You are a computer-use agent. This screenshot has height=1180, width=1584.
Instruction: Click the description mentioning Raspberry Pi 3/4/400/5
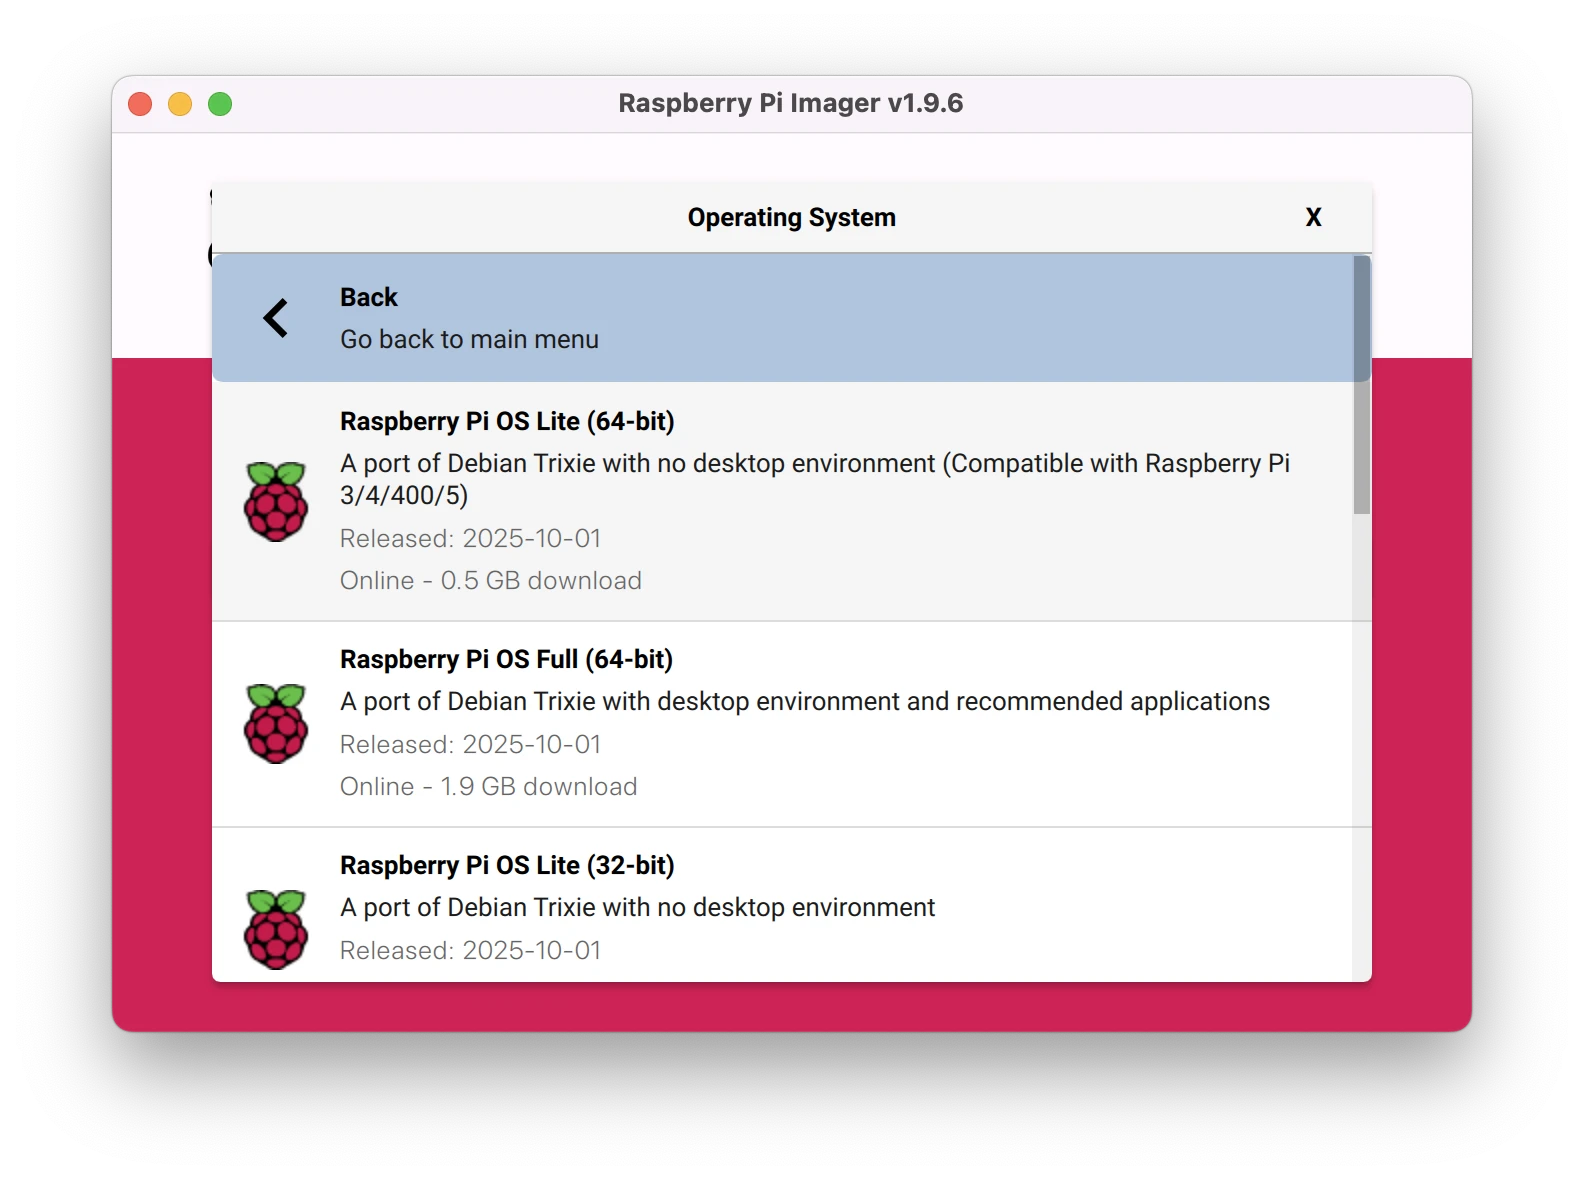(x=815, y=479)
